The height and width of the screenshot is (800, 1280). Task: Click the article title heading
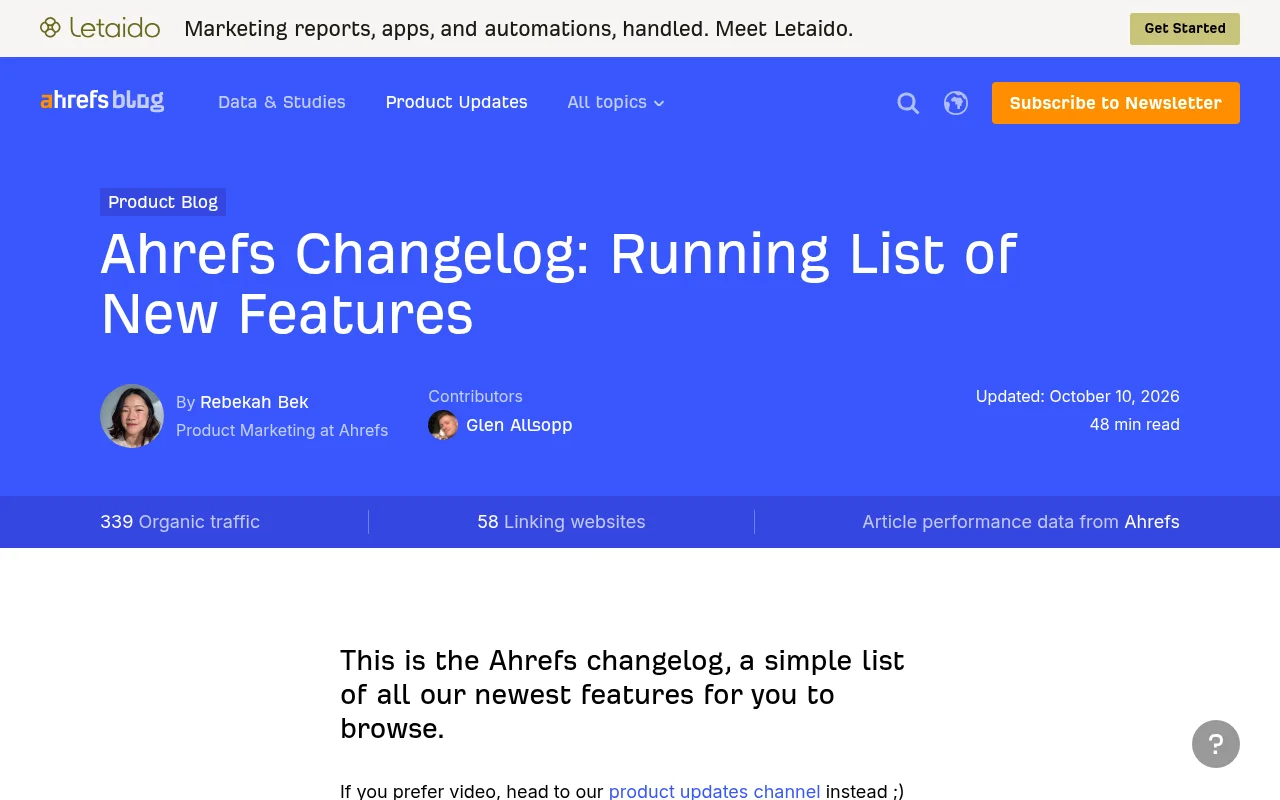point(559,283)
